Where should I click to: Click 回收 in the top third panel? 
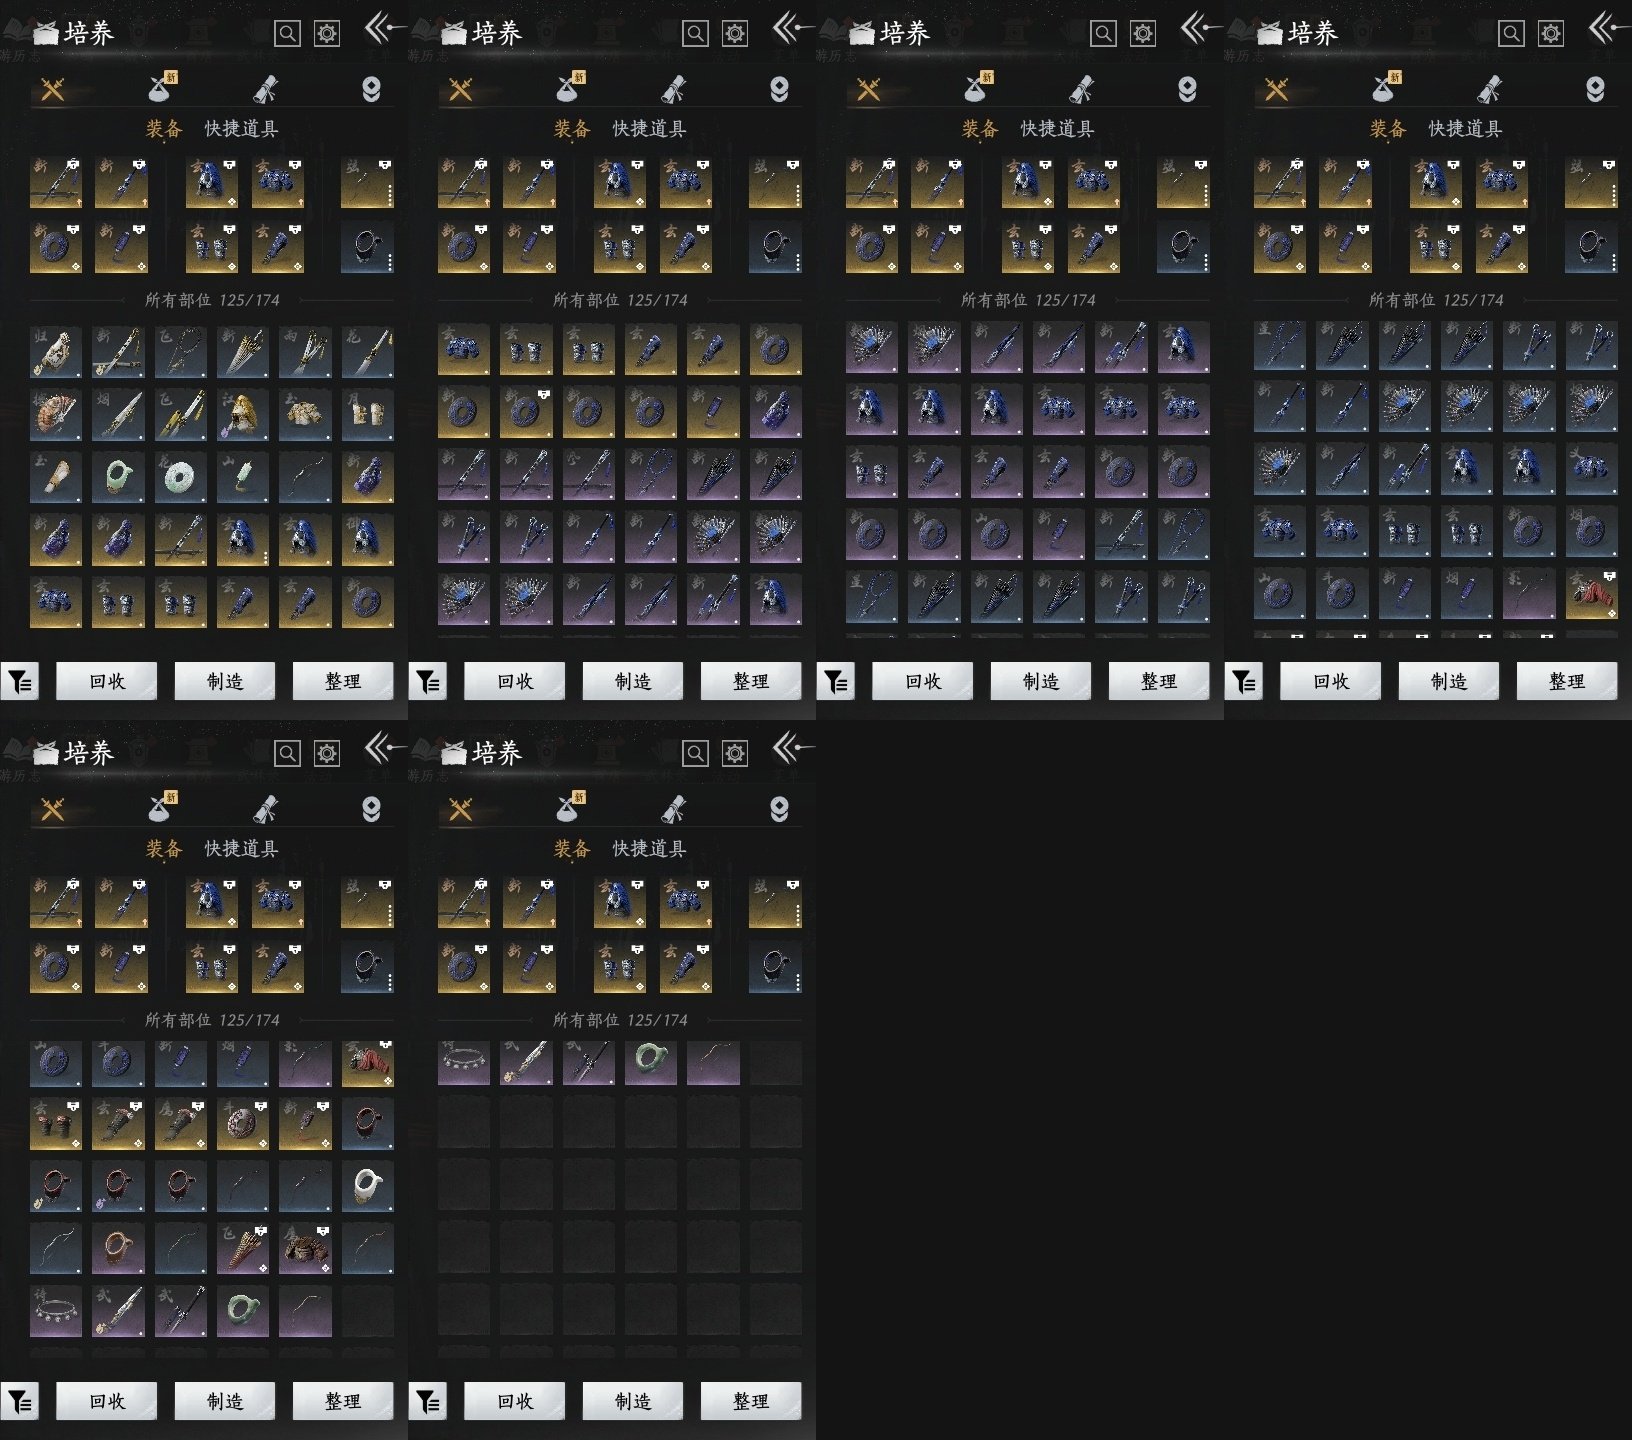tap(923, 682)
